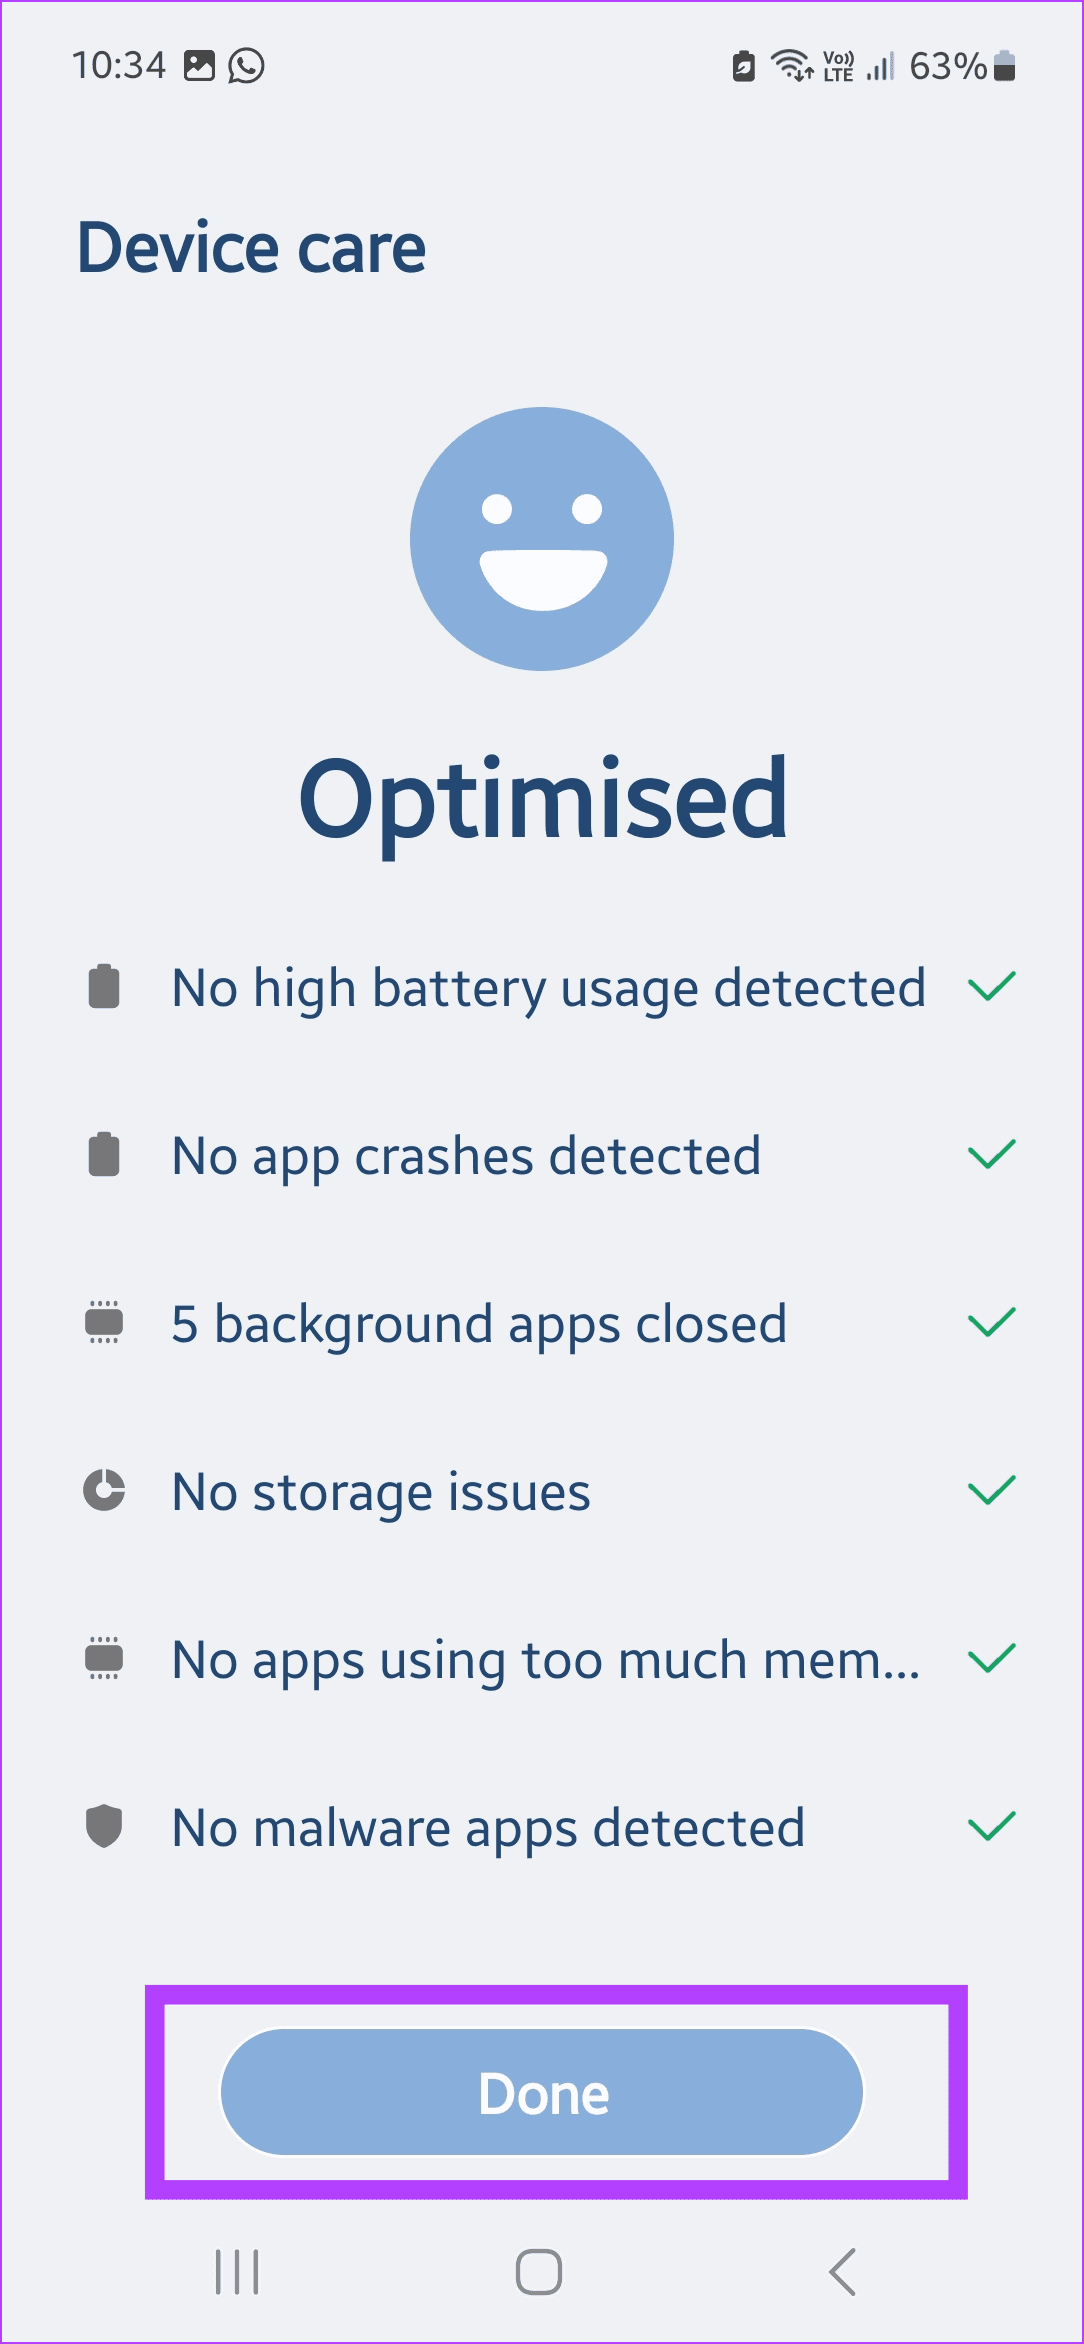1084x2344 pixels.
Task: Select the 'No storage issues' entry
Action: [381, 1492]
